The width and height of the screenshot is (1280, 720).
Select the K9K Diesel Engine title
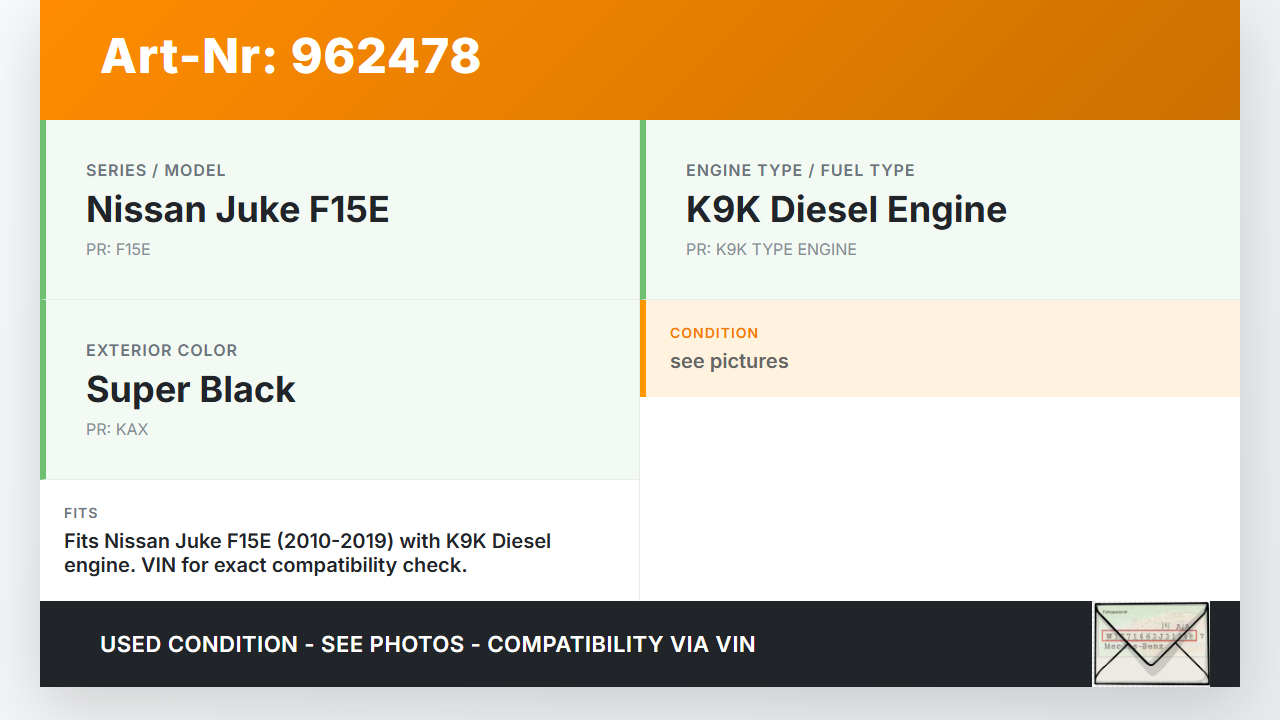pos(846,210)
